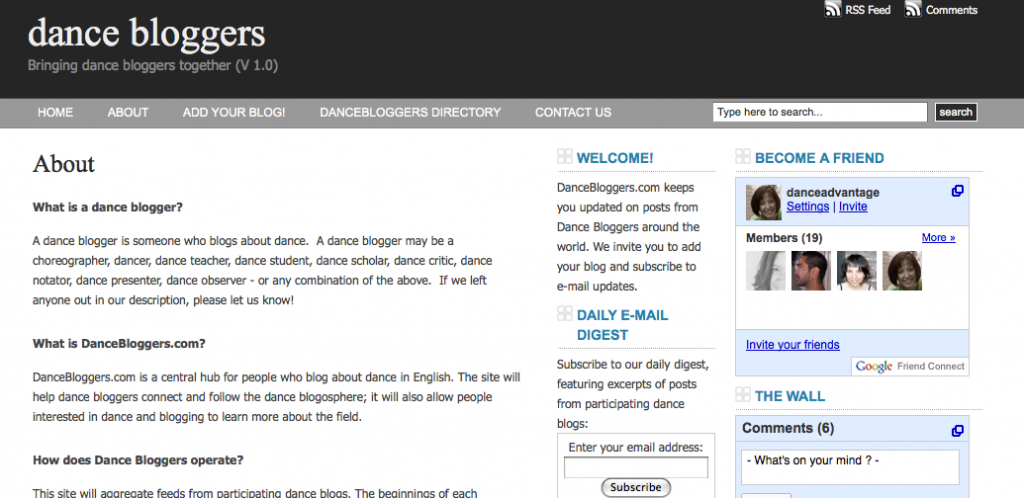1024x498 pixels.
Task: Click the 'WELCOME!' widget heading text
Action: (615, 158)
